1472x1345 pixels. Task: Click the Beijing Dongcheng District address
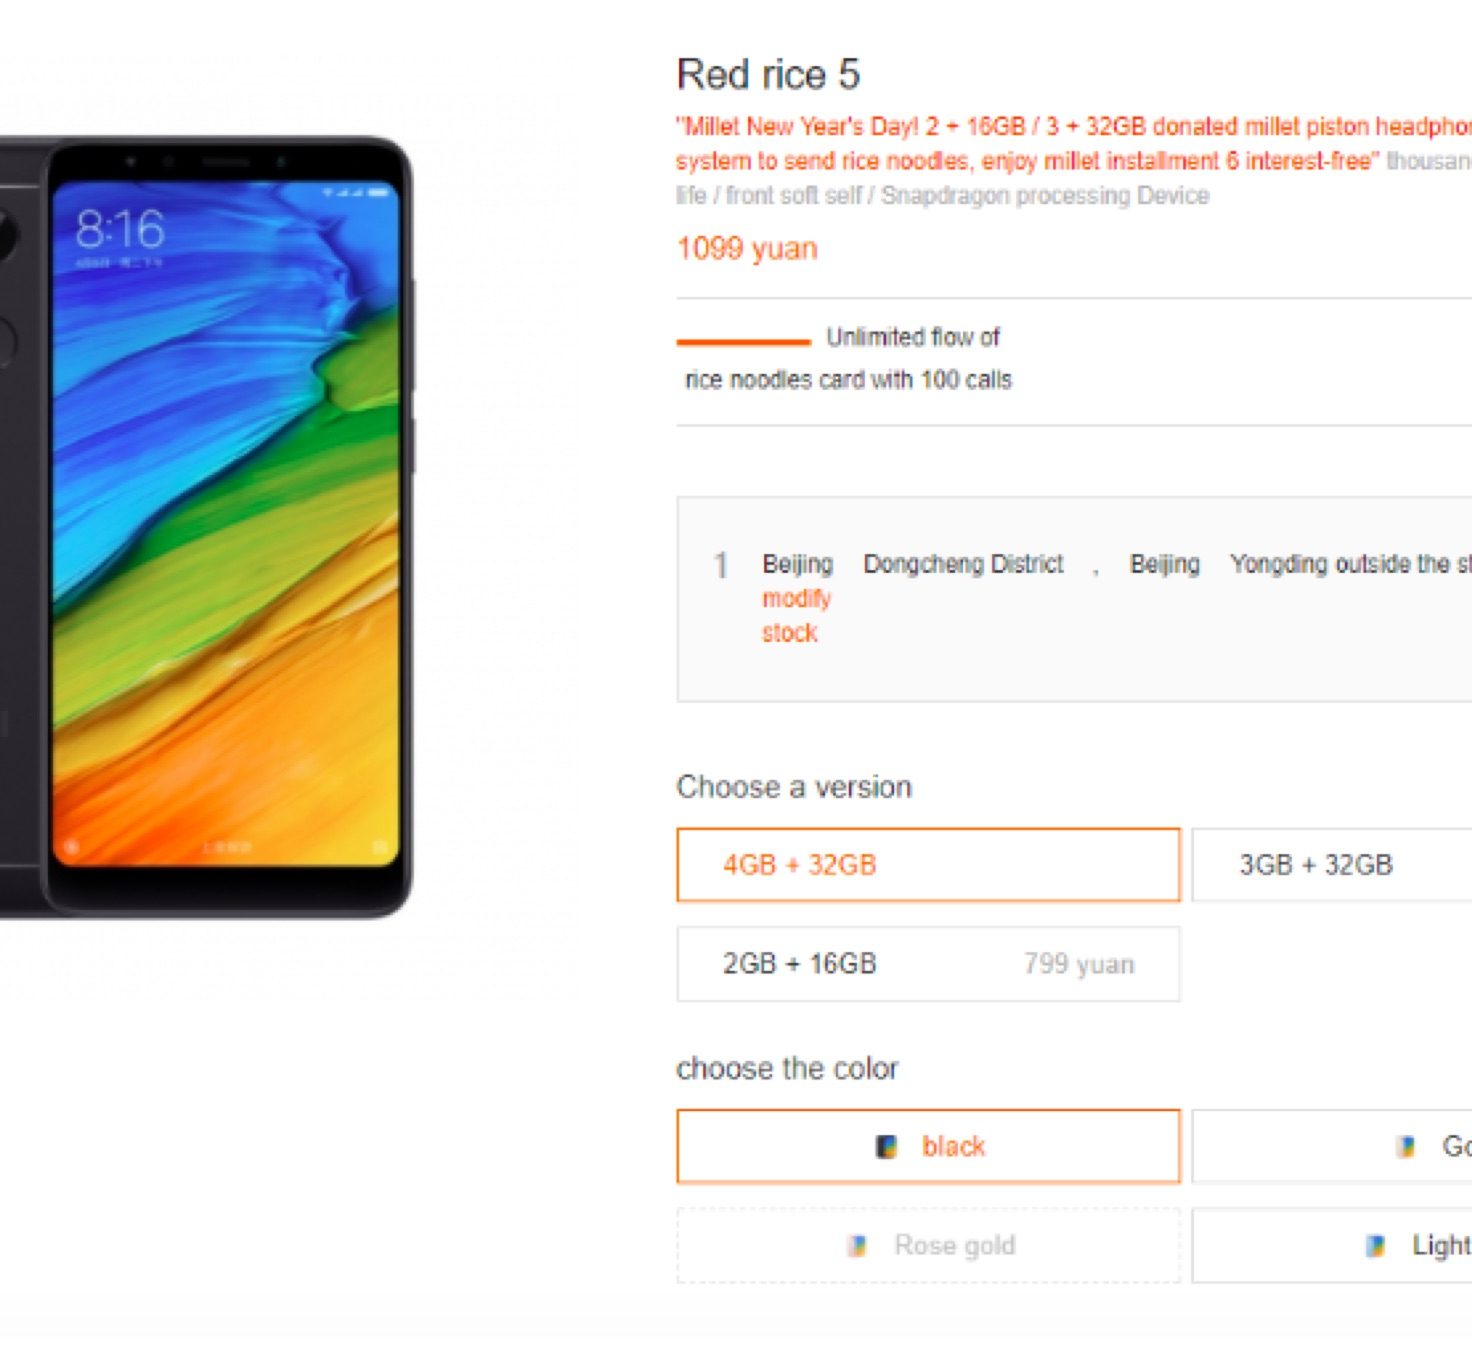pyautogui.click(x=912, y=564)
